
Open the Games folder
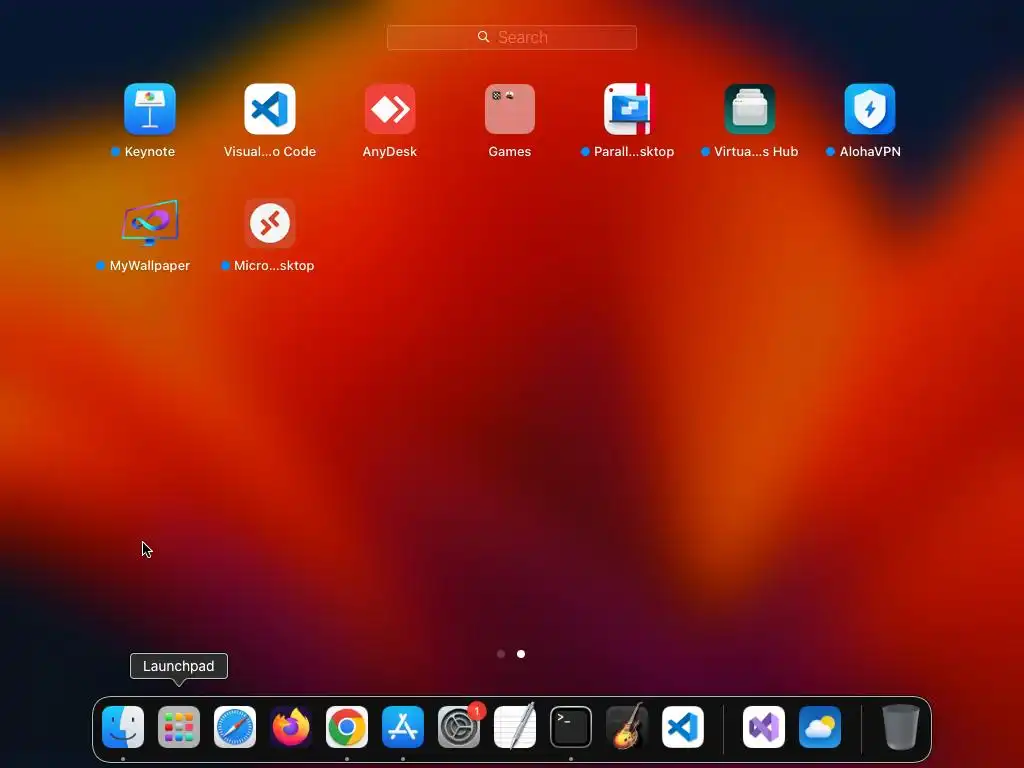tap(510, 108)
